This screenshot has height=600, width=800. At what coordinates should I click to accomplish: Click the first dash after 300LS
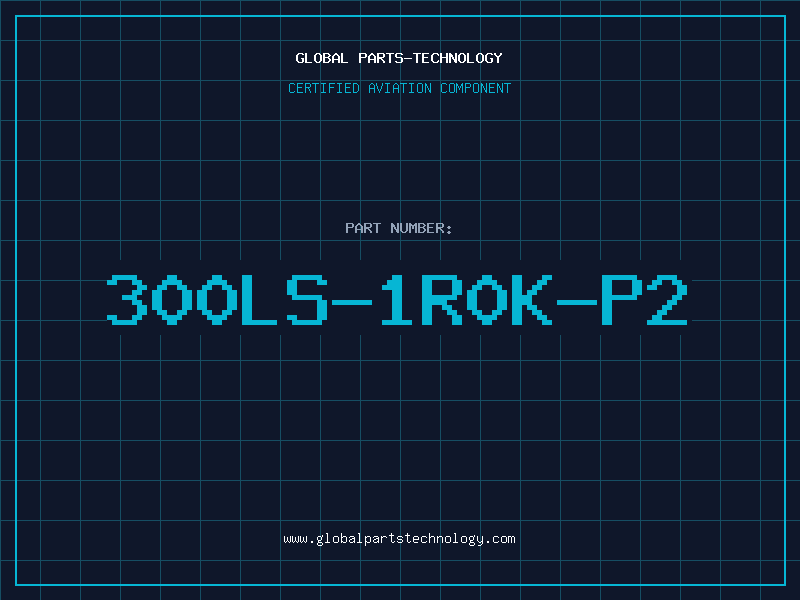click(352, 302)
